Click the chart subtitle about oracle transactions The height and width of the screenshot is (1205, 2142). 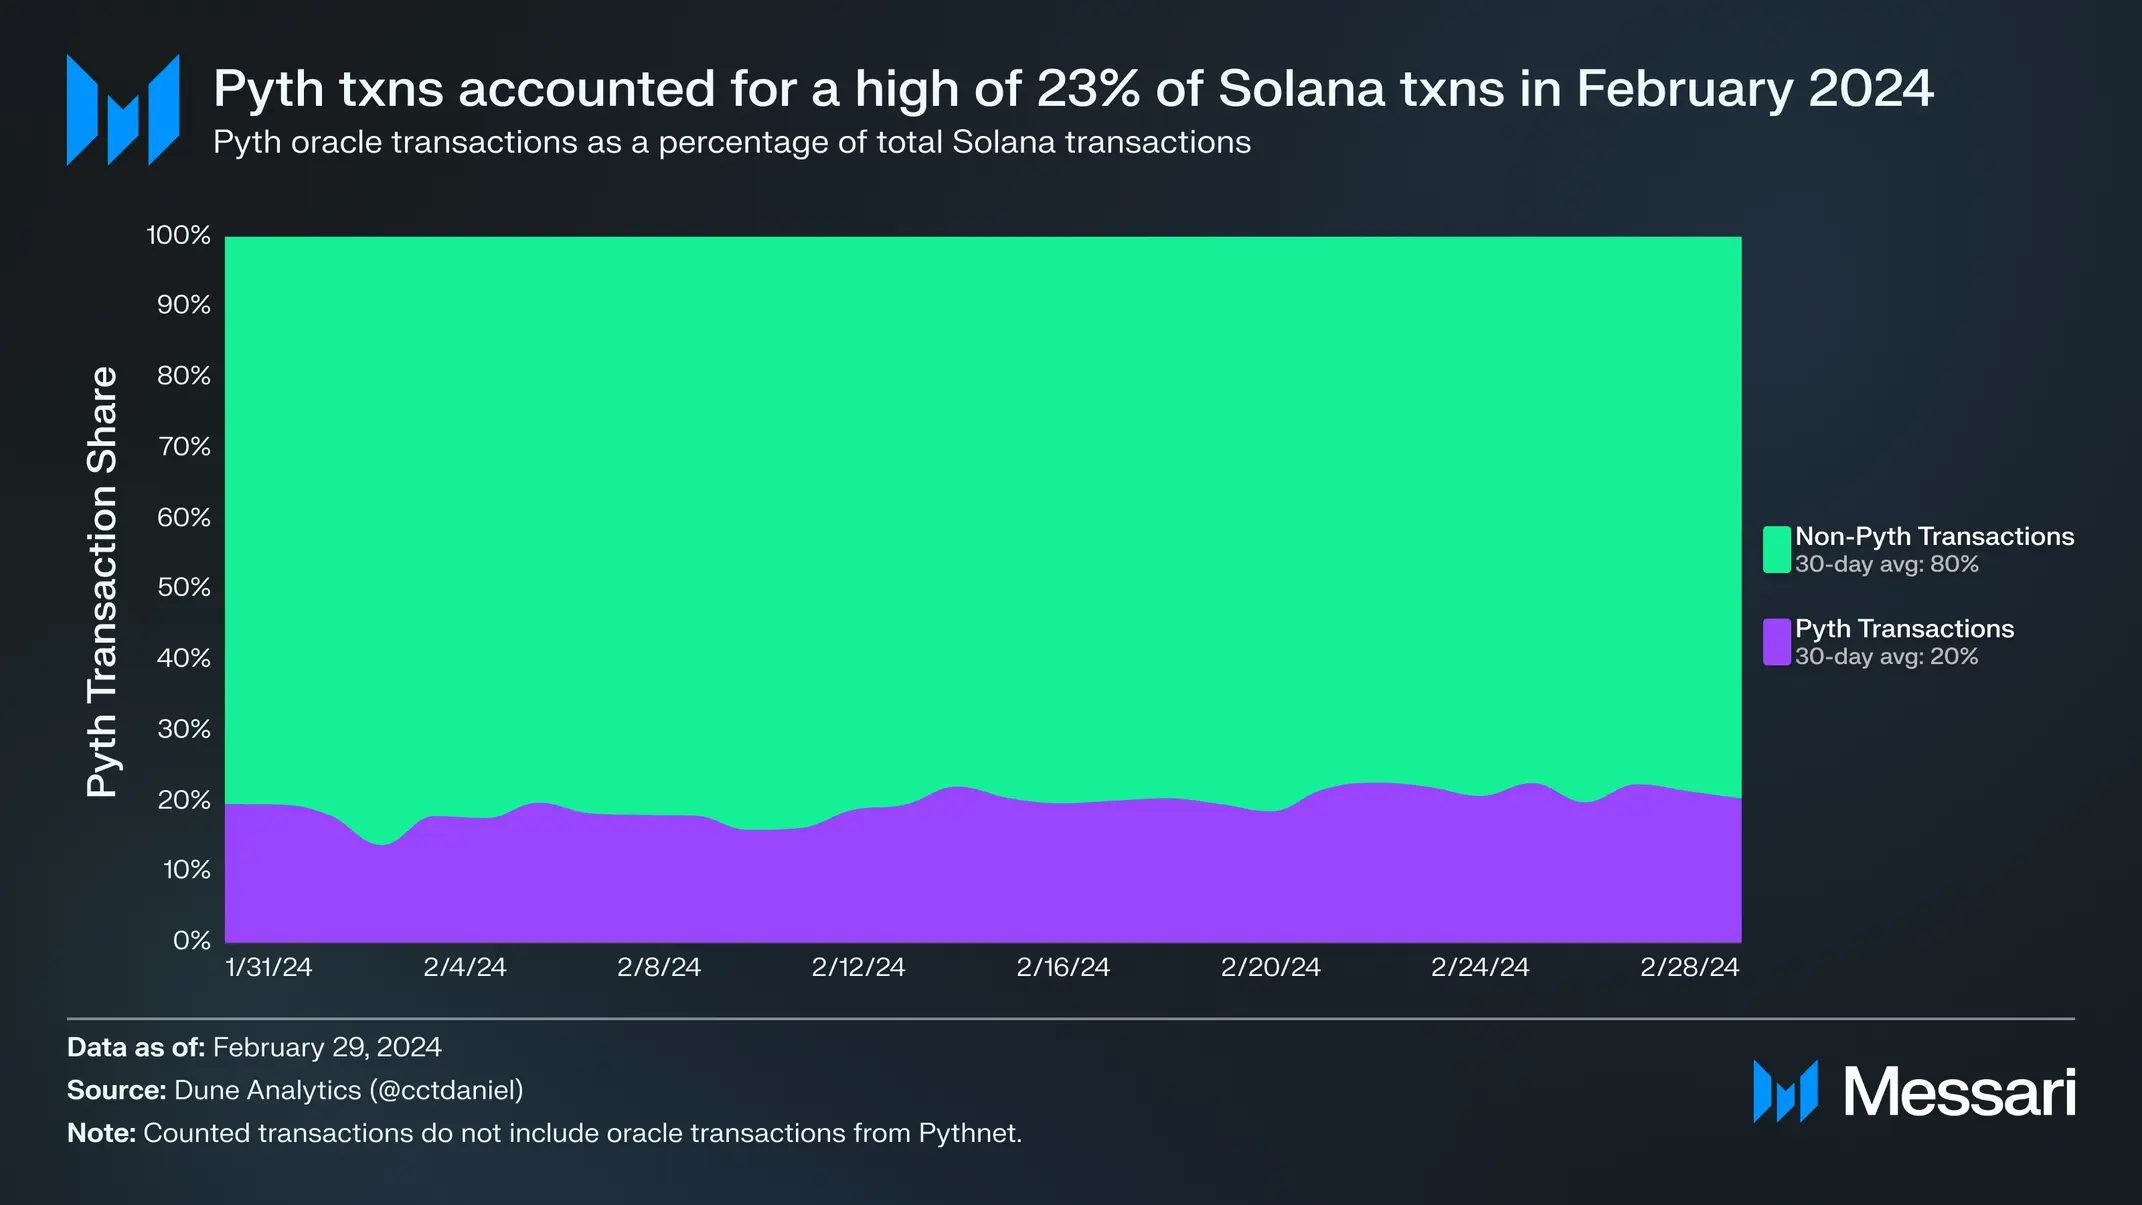click(x=731, y=143)
